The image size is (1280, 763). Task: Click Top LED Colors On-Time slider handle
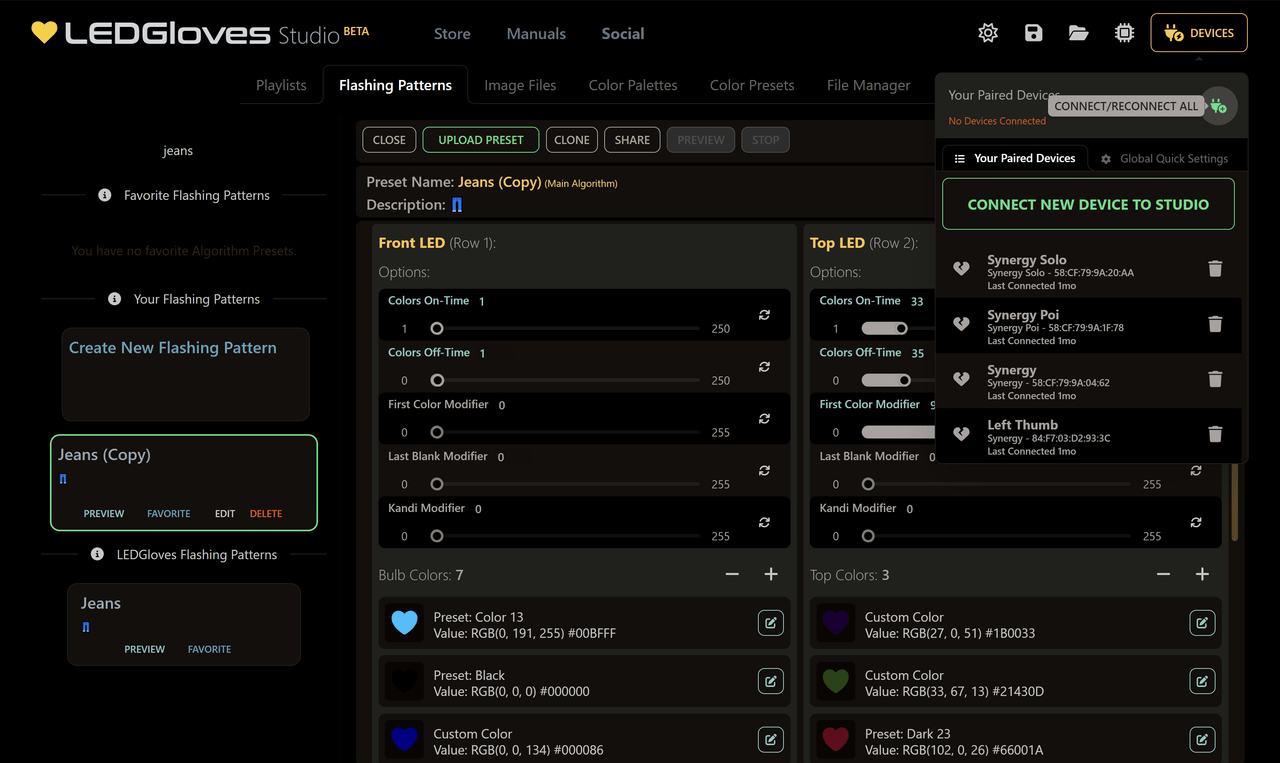pyautogui.click(x=901, y=328)
